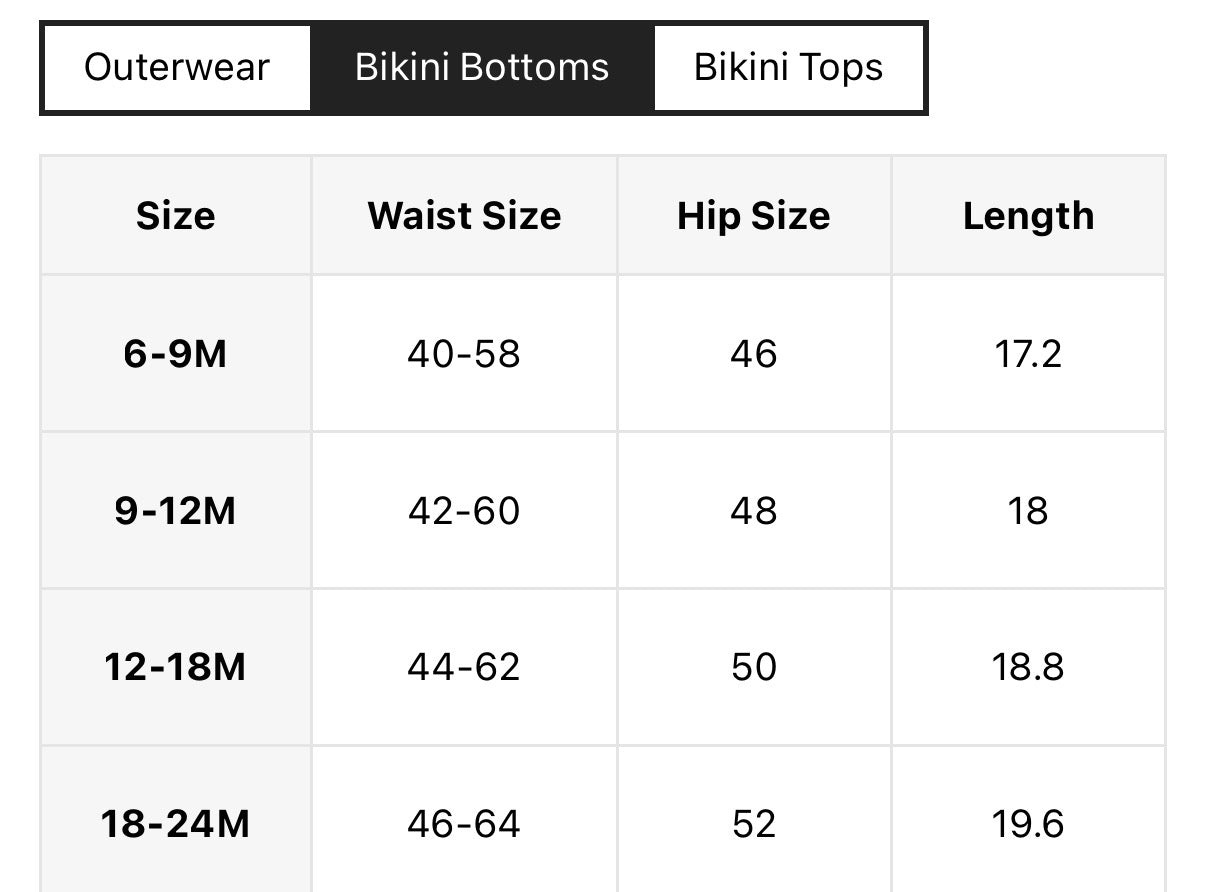Click the Waist Size column header
The image size is (1206, 892).
464,216
